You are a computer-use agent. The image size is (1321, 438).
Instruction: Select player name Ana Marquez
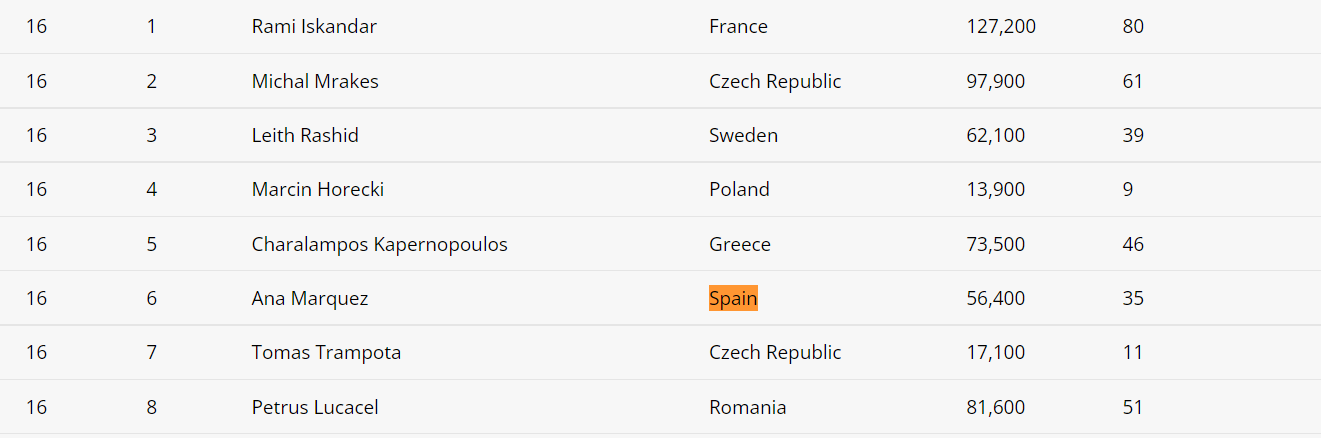310,298
